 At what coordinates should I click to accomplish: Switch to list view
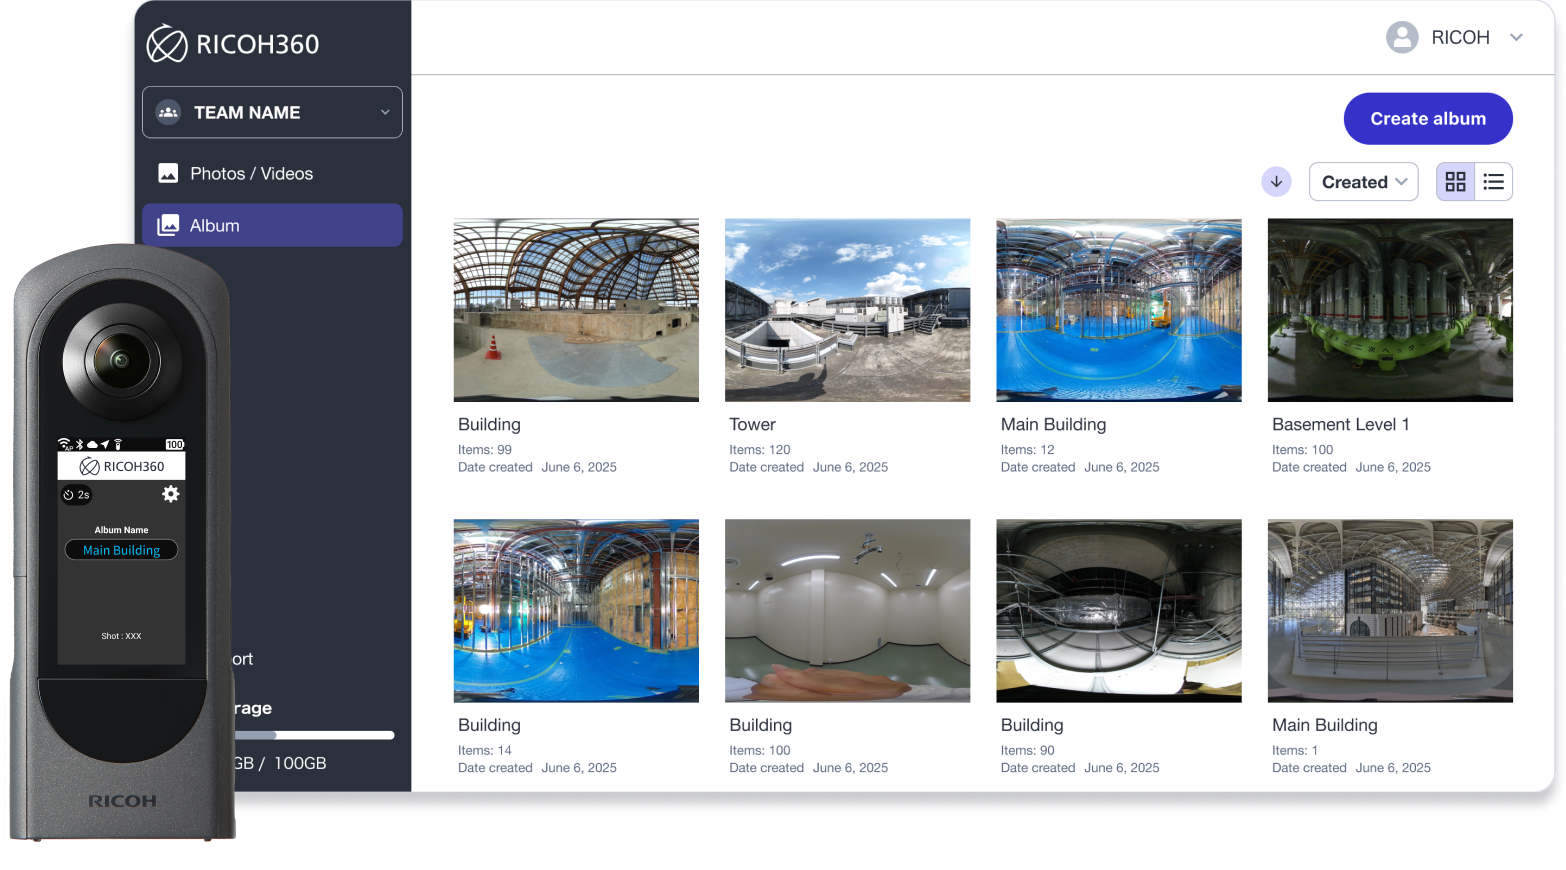point(1493,182)
